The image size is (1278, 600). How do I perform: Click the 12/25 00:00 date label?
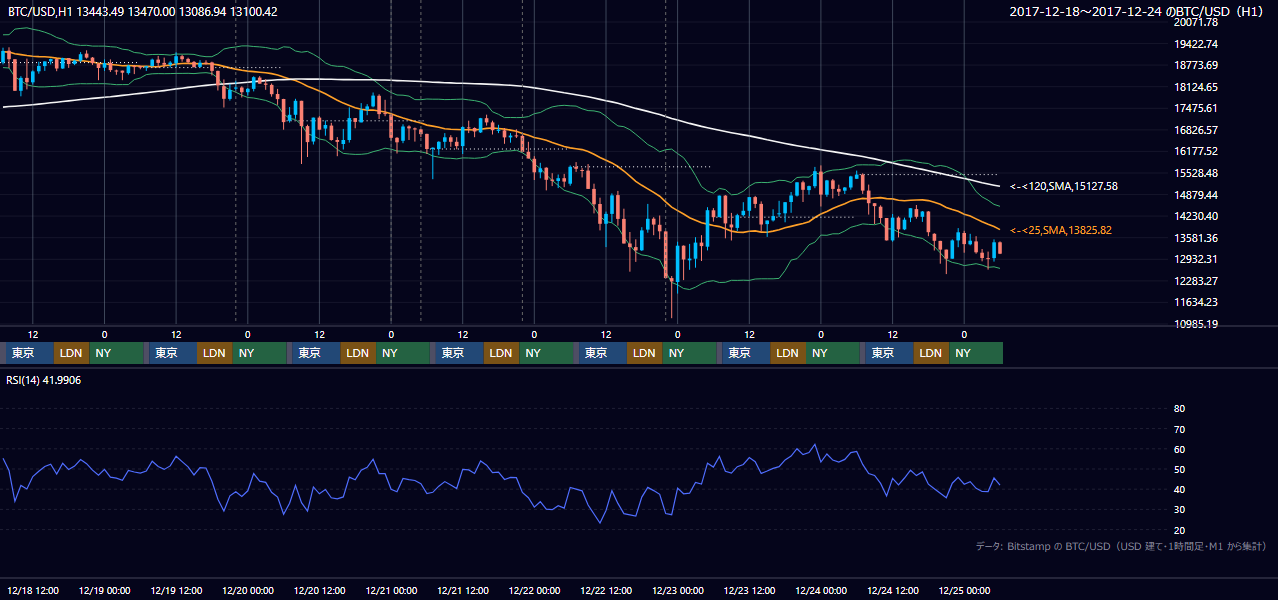click(x=964, y=590)
